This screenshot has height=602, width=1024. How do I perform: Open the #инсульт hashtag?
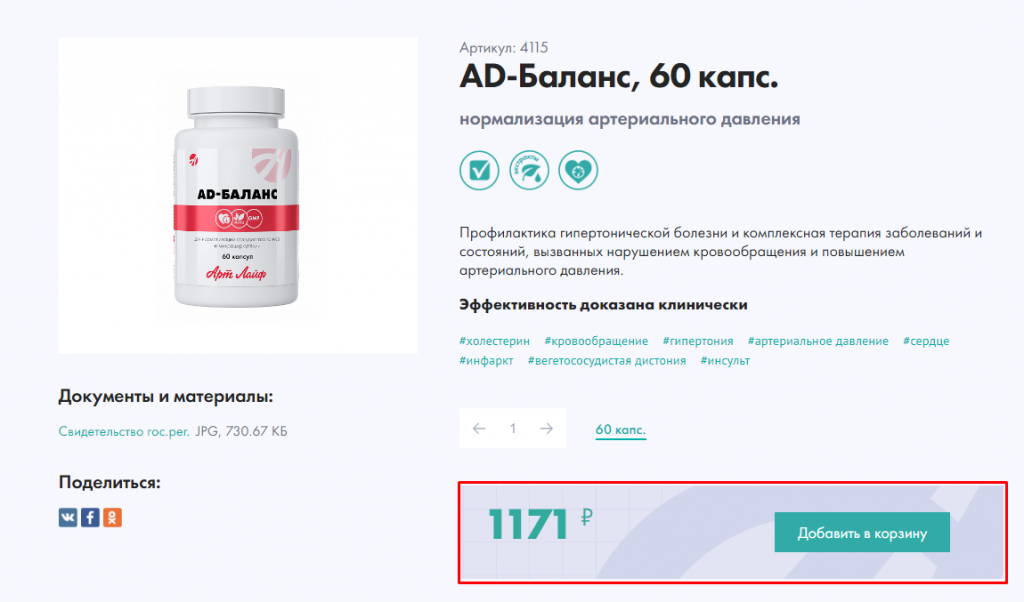(x=725, y=360)
